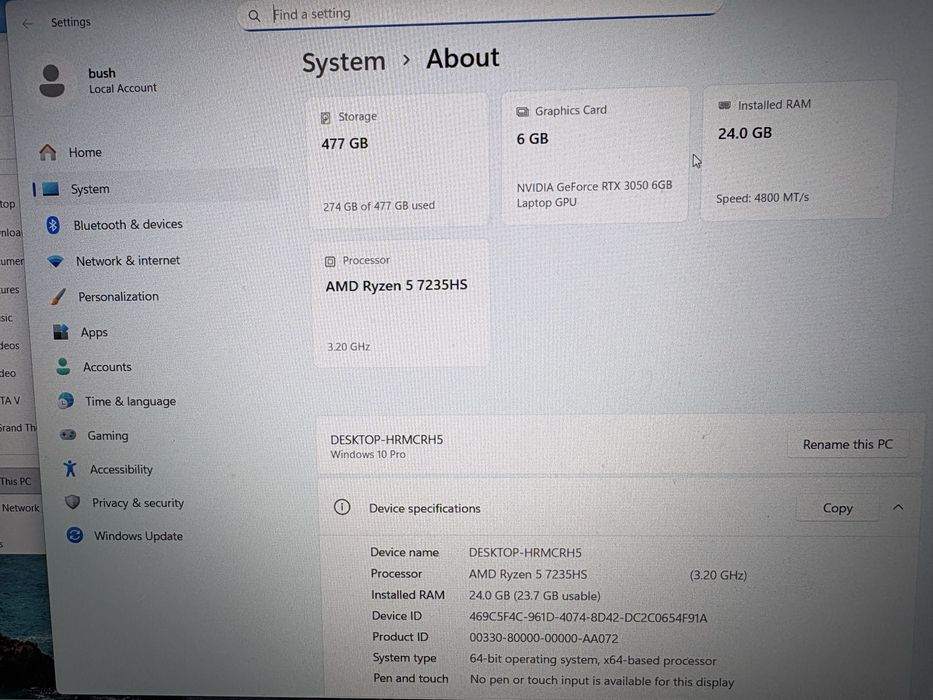Select System in the sidebar

(x=156, y=189)
